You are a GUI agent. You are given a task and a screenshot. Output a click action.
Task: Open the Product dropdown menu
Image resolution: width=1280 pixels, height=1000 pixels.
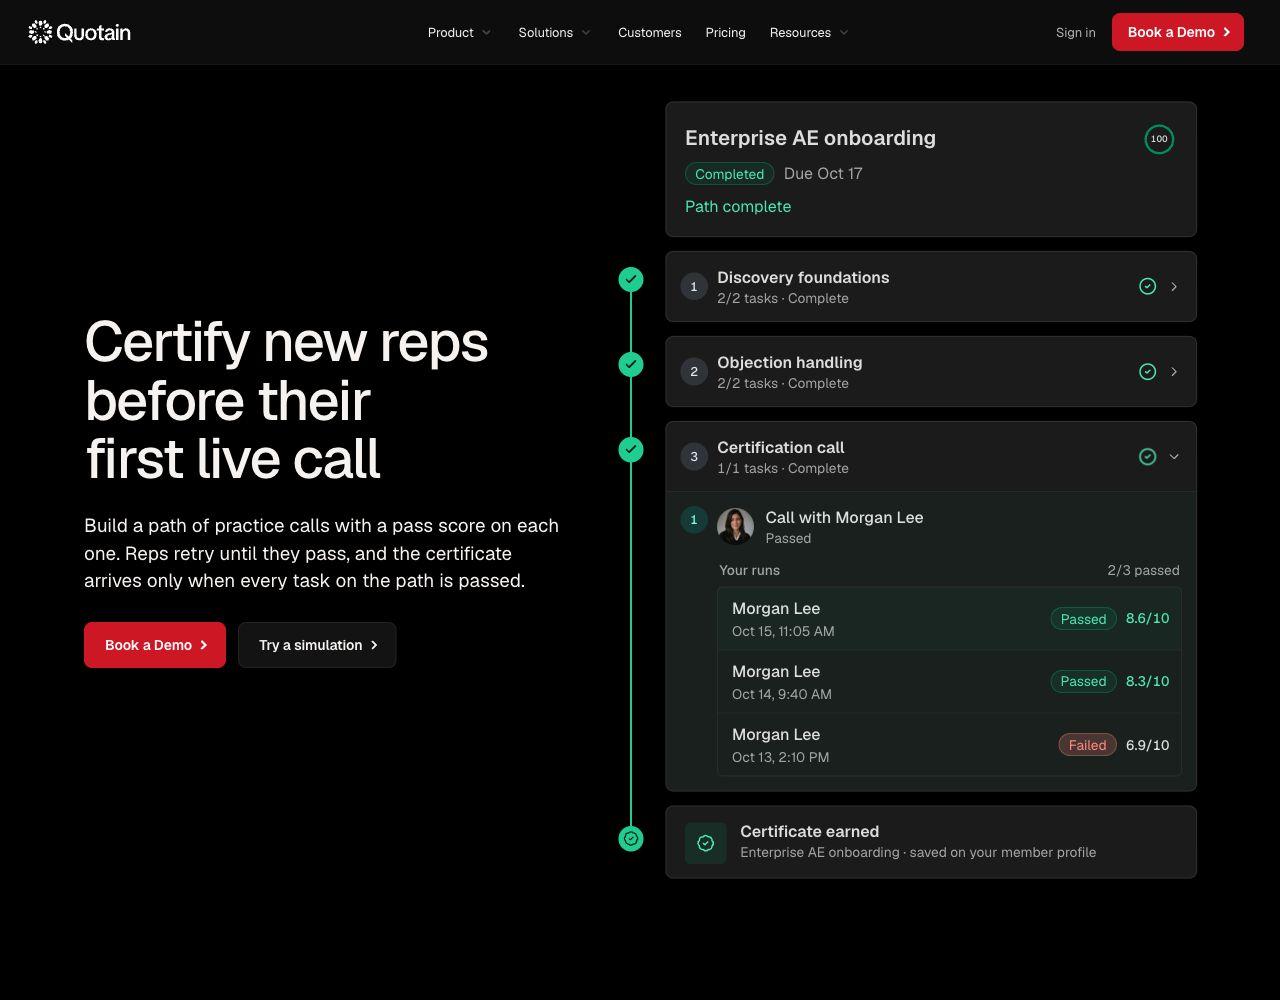tap(460, 33)
